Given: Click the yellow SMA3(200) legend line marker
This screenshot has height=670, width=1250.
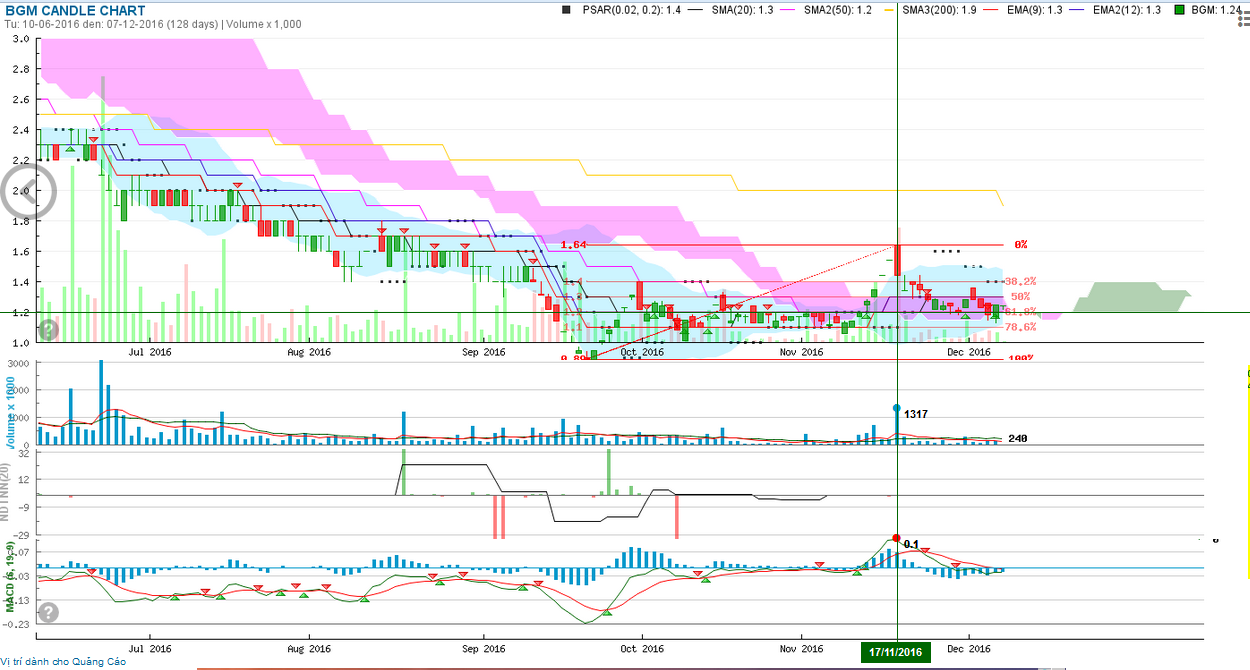Looking at the screenshot, I should 887,9.
